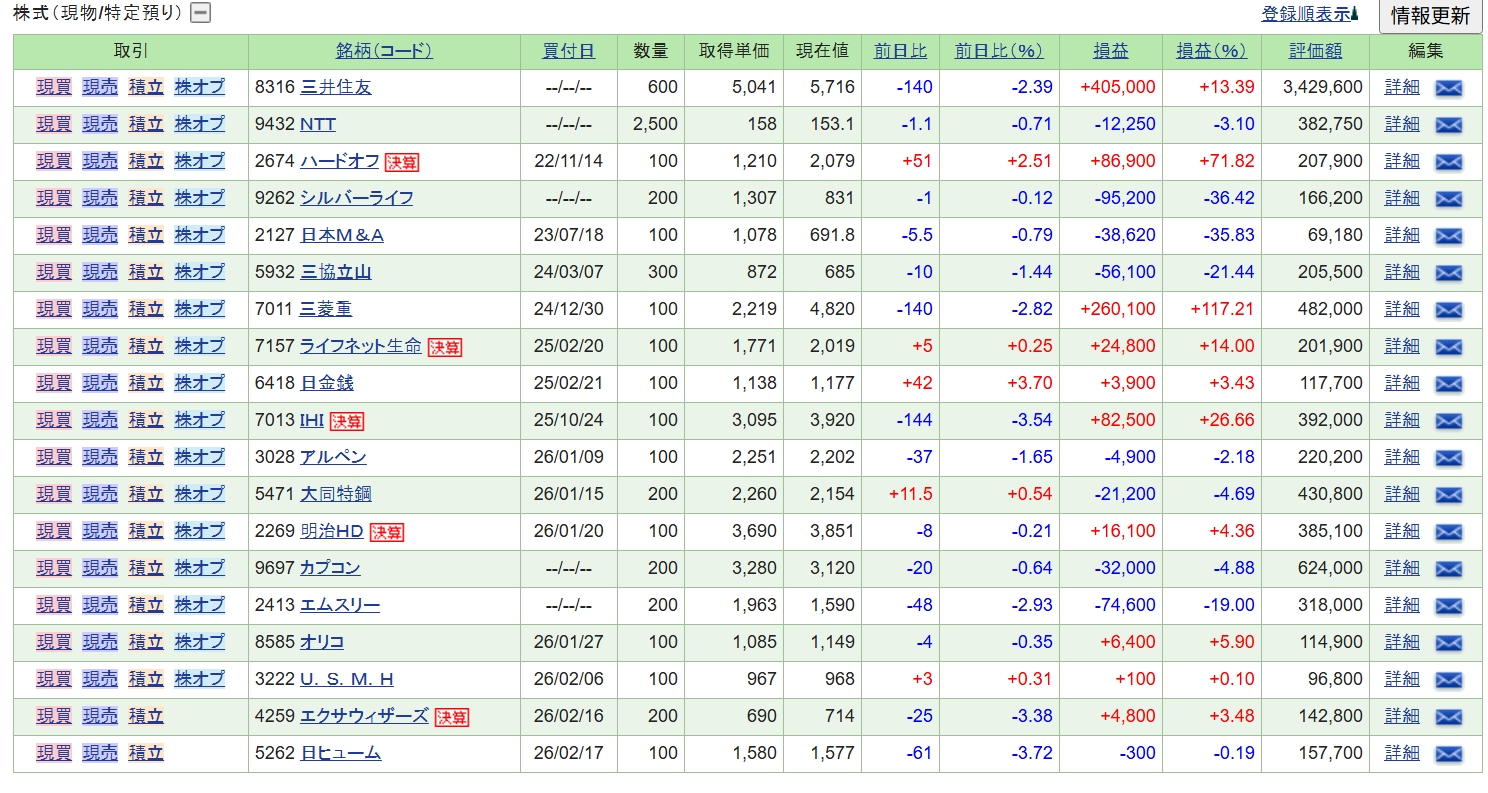Collapse the 株式(現物/特定預り) section

pos(201,13)
